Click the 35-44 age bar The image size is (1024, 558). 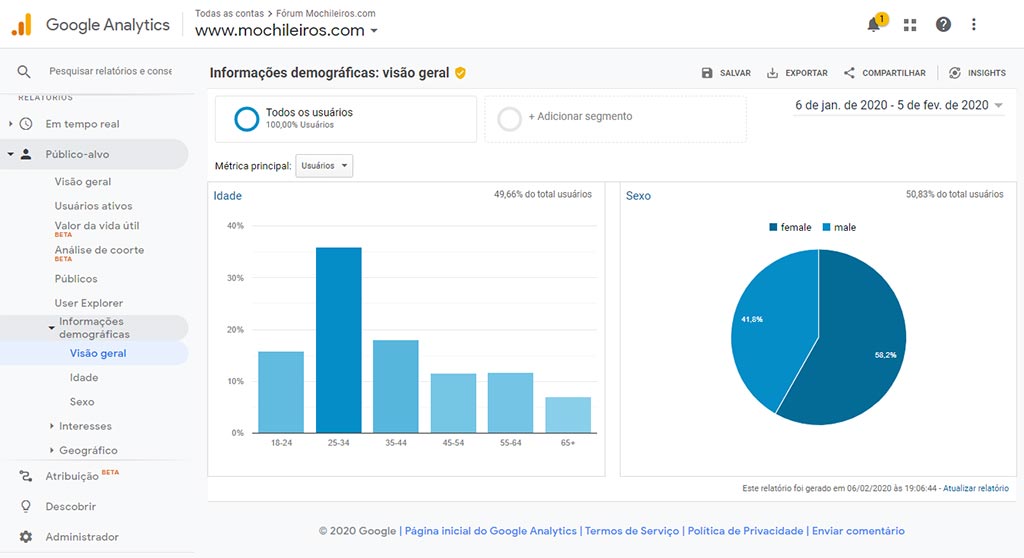pyautogui.click(x=396, y=386)
